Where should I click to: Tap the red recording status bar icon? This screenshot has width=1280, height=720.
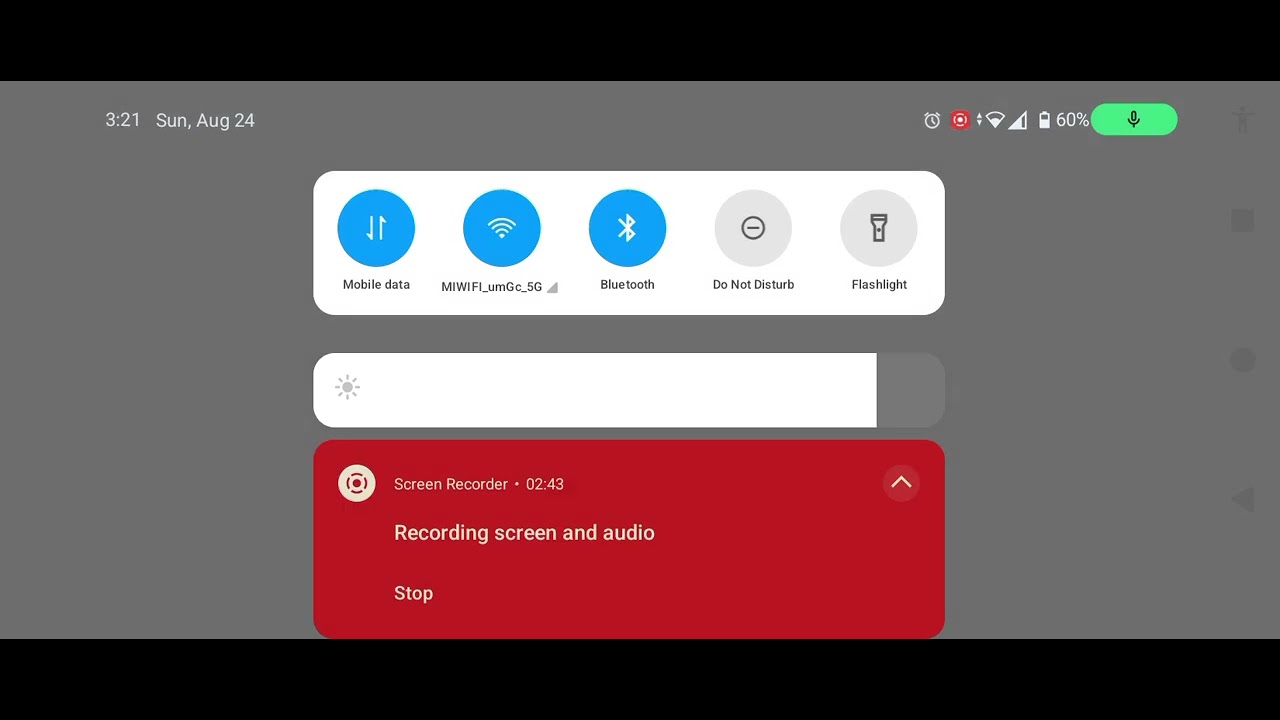tap(960, 120)
